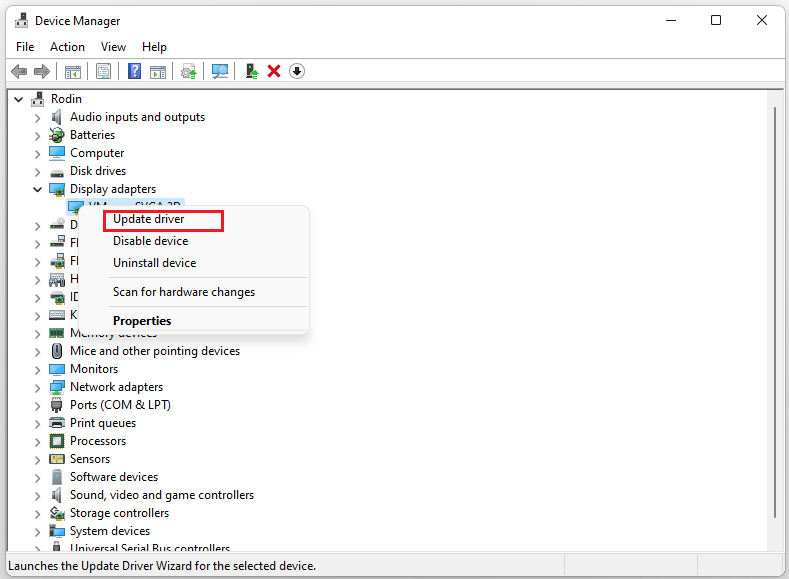Click the Back arrow toolbar icon

(x=18, y=71)
